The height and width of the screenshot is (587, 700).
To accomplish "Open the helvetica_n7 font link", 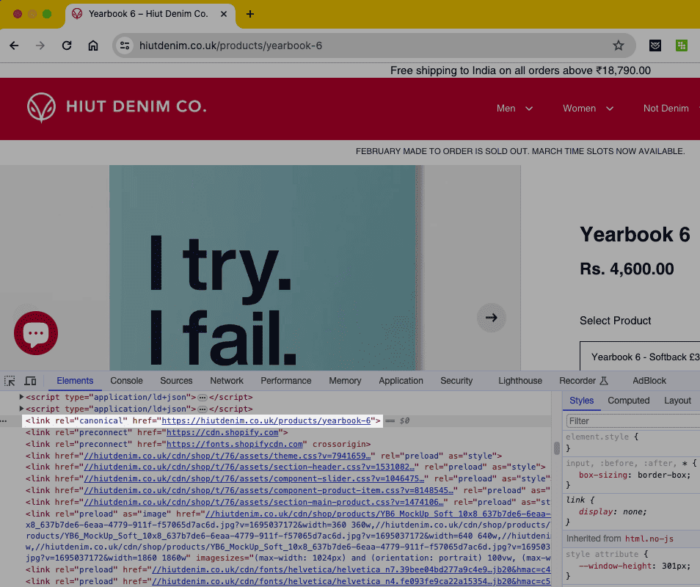I will point(351,570).
